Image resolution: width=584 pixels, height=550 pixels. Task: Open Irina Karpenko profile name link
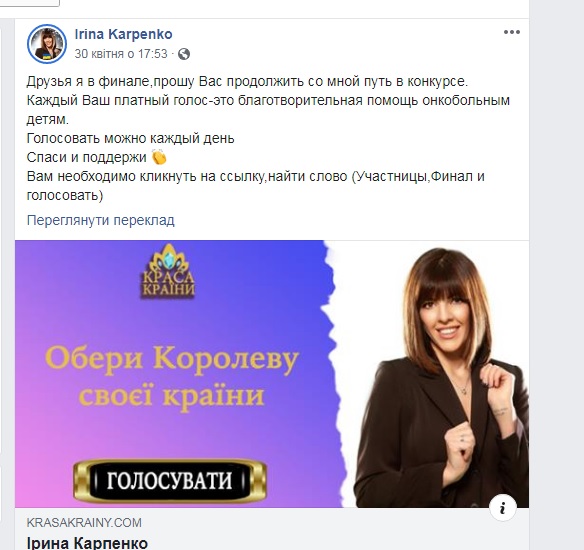click(x=123, y=34)
